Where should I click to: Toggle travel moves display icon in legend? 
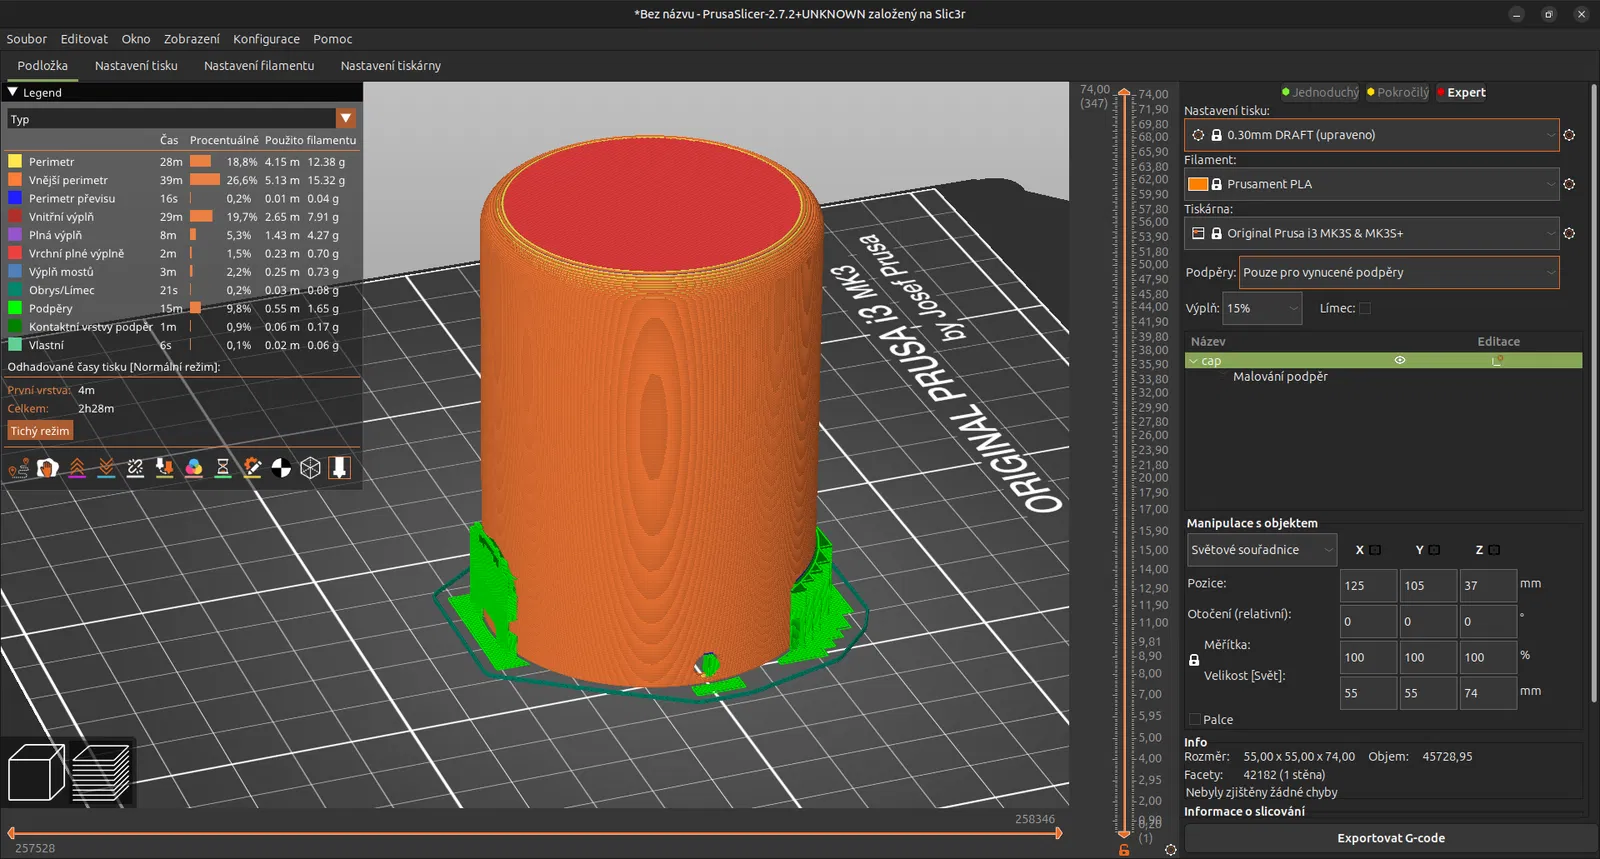tap(19, 468)
